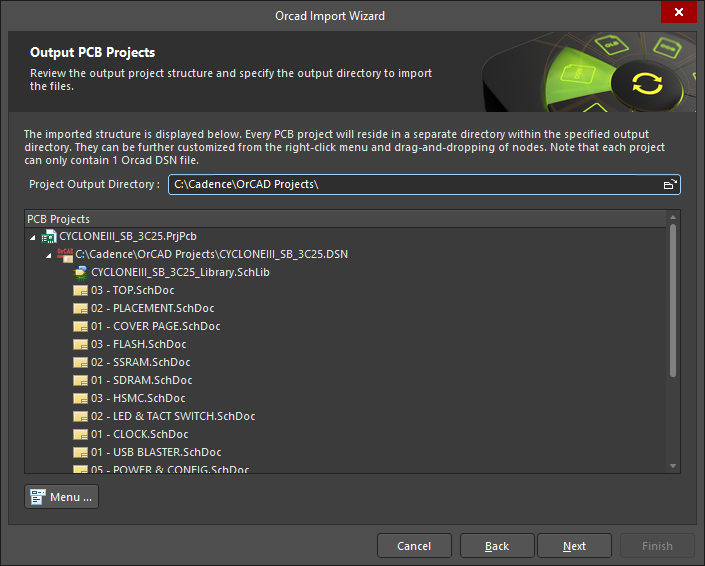This screenshot has height=566, width=705.
Task: Click the scroll up arrow of project list
Action: click(673, 217)
